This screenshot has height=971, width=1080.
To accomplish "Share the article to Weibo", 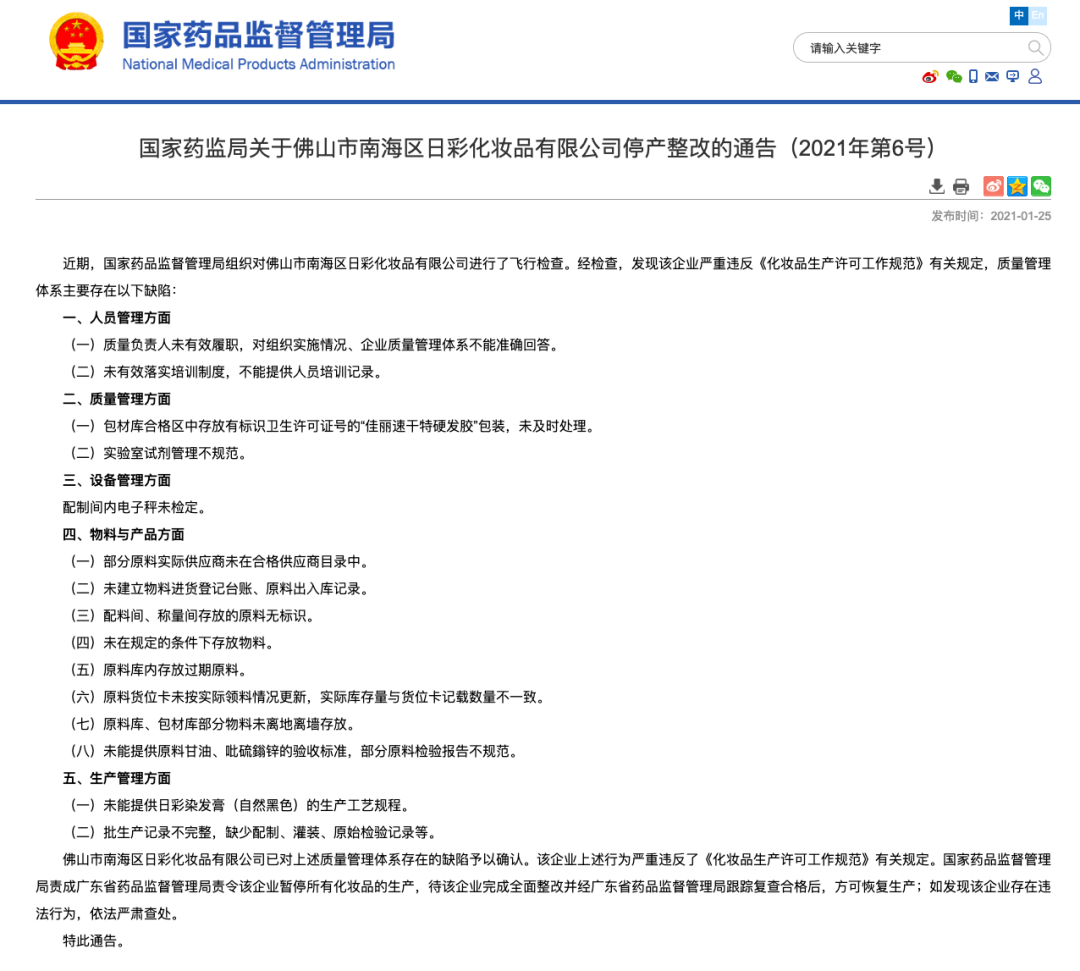I will (x=993, y=186).
